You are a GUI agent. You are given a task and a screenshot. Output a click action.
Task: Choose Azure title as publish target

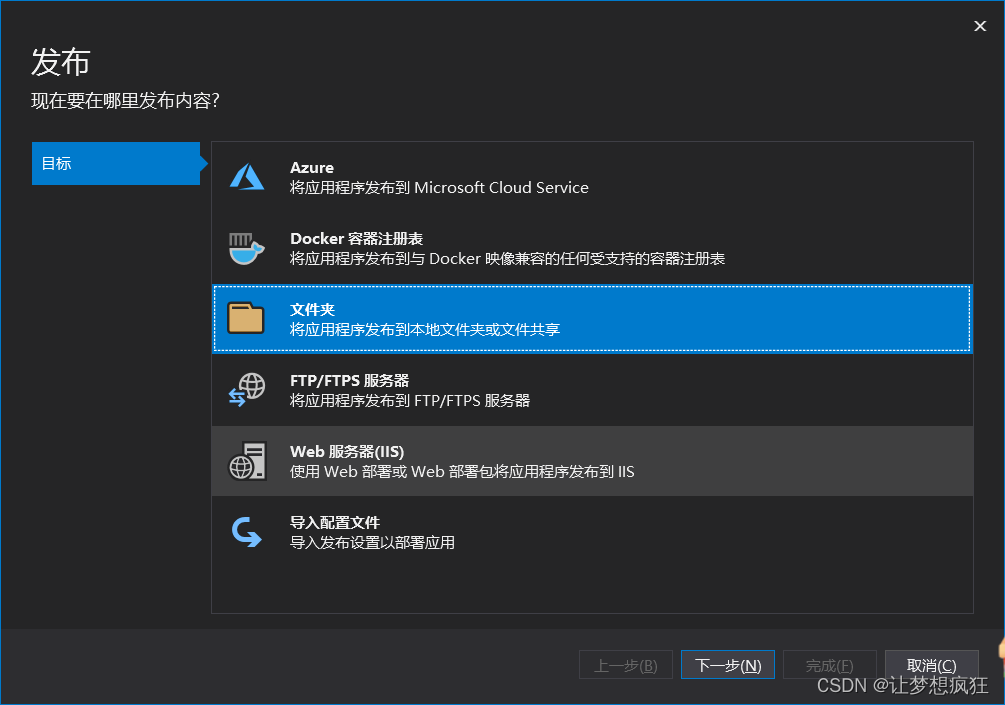[311, 167]
